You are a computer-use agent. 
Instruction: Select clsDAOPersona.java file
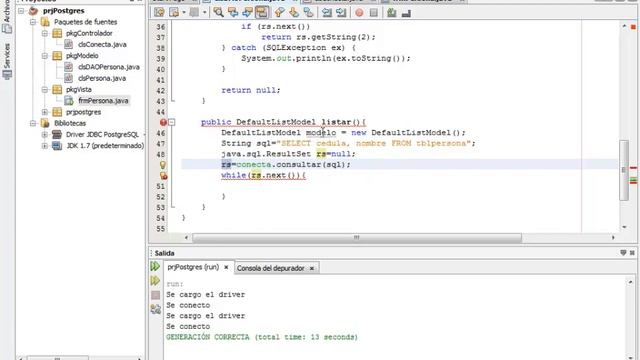click(x=109, y=67)
